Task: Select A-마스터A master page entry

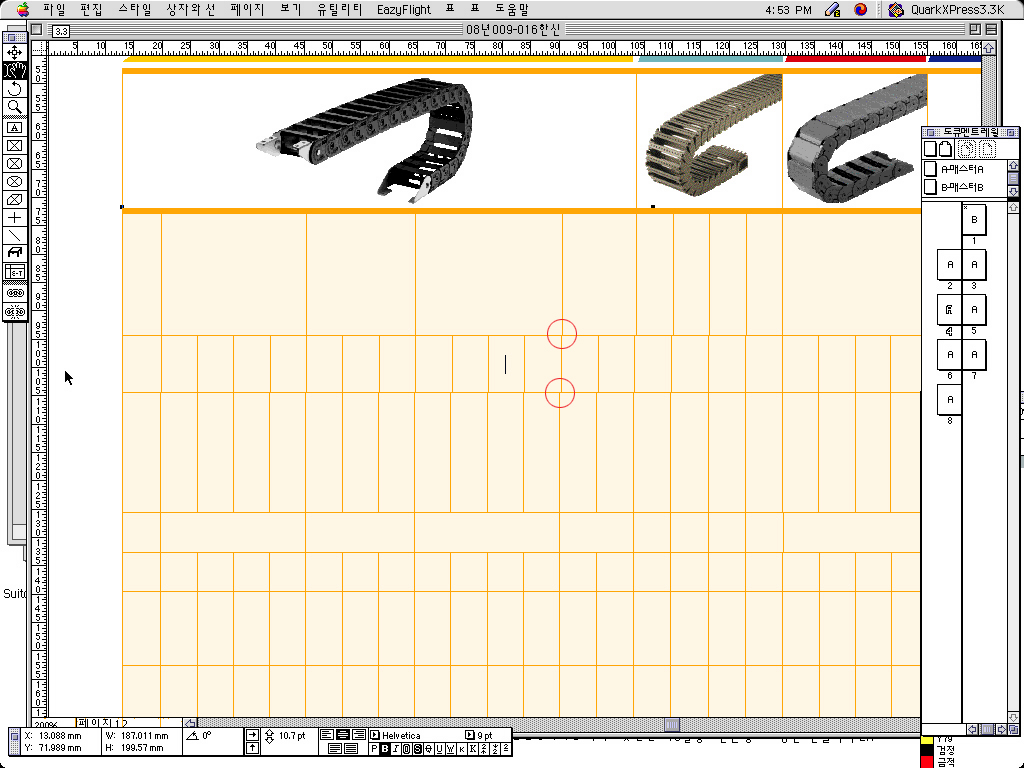Action: point(955,169)
